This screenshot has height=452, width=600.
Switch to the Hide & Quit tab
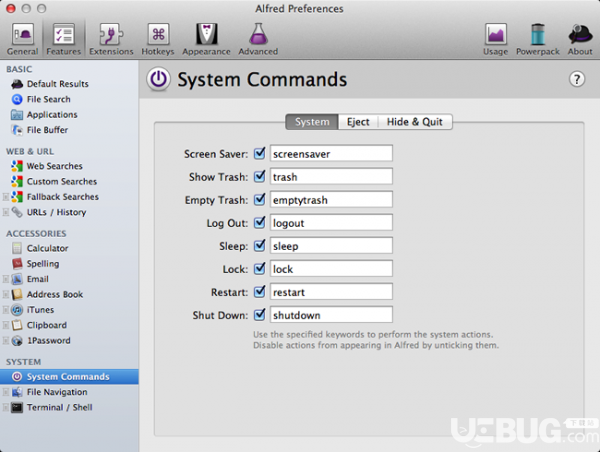415,122
